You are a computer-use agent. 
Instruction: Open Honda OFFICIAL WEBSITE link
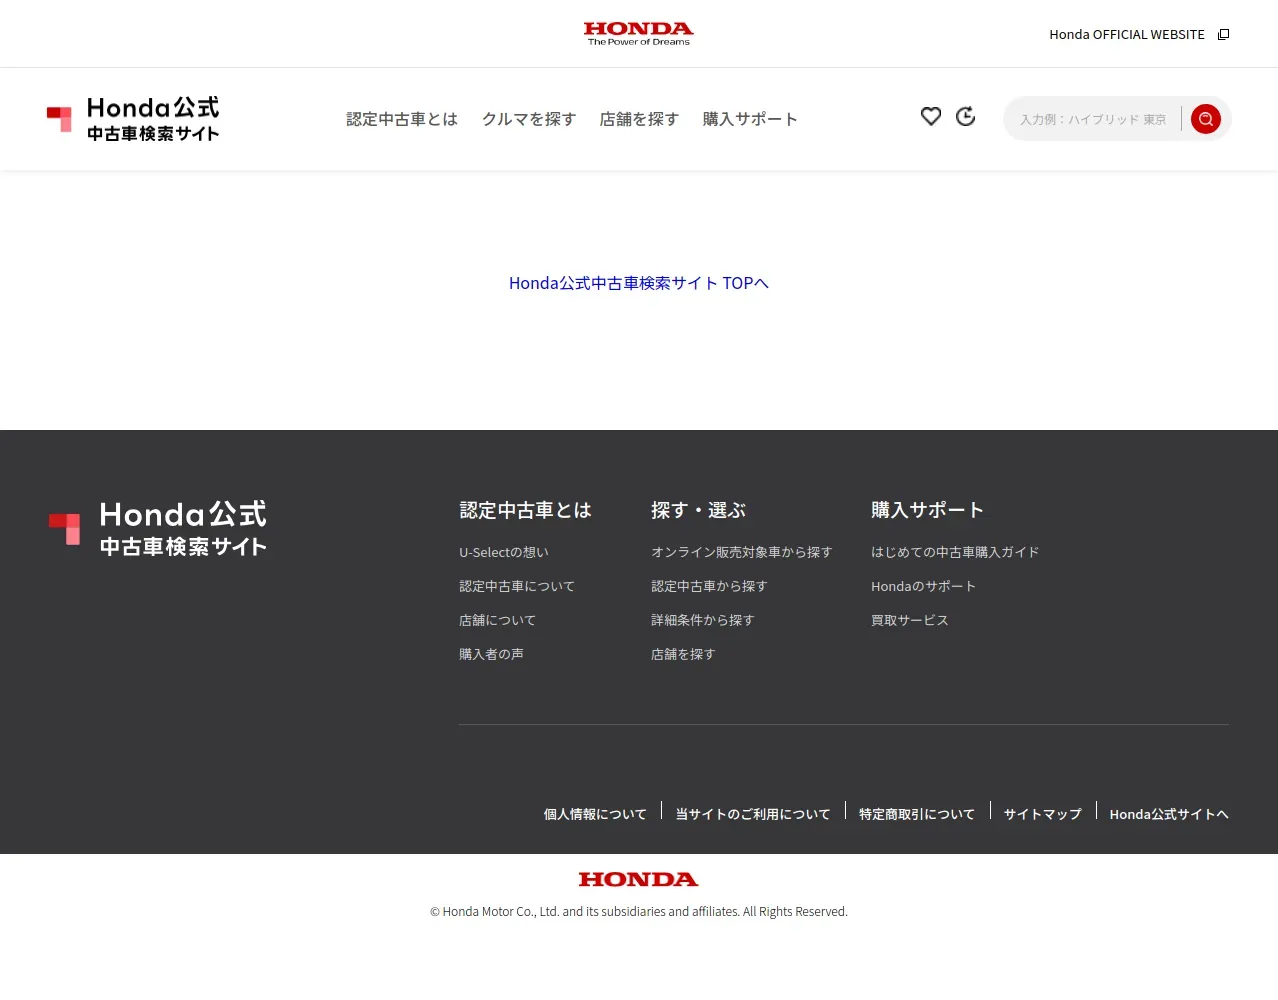click(1126, 34)
